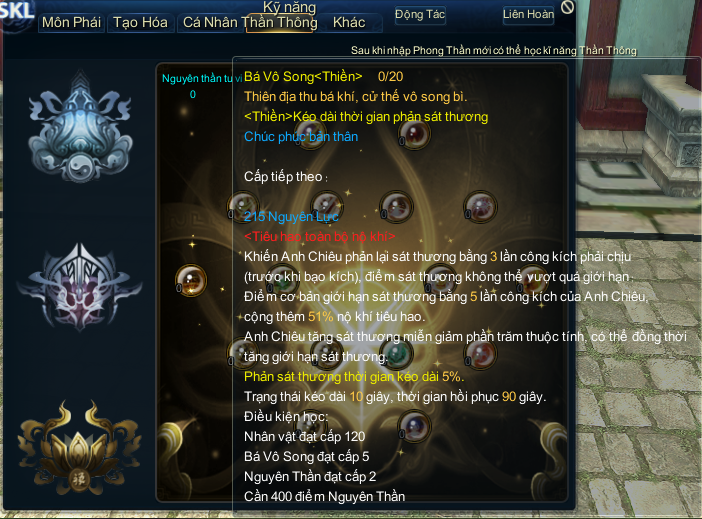Select the blue yin-yang emblem icon

point(80,128)
